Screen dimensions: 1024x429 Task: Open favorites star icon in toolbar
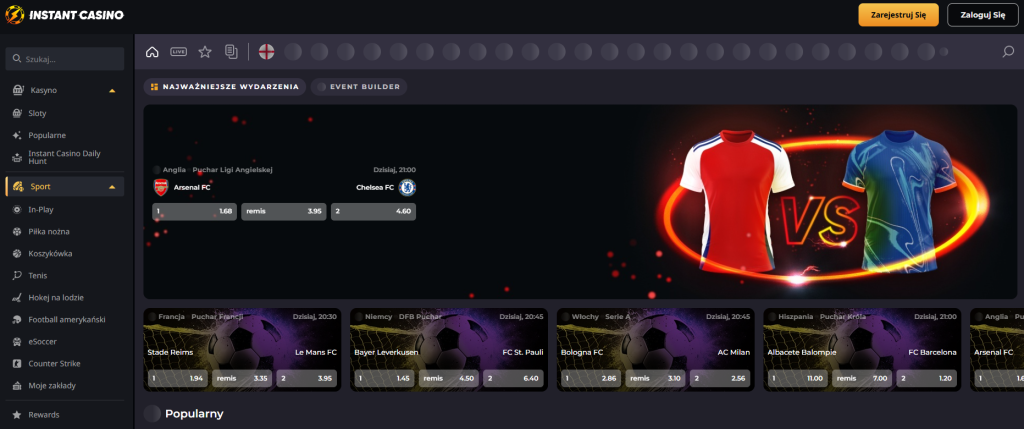click(x=205, y=52)
